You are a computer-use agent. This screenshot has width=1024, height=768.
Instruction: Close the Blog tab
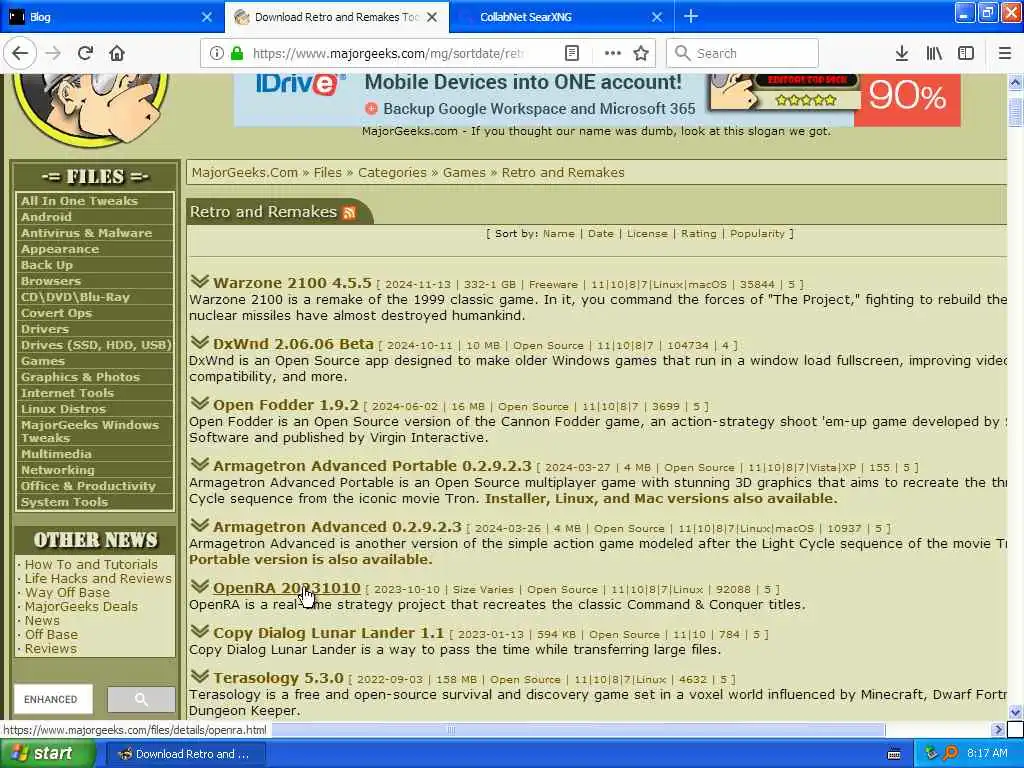pyautogui.click(x=207, y=17)
